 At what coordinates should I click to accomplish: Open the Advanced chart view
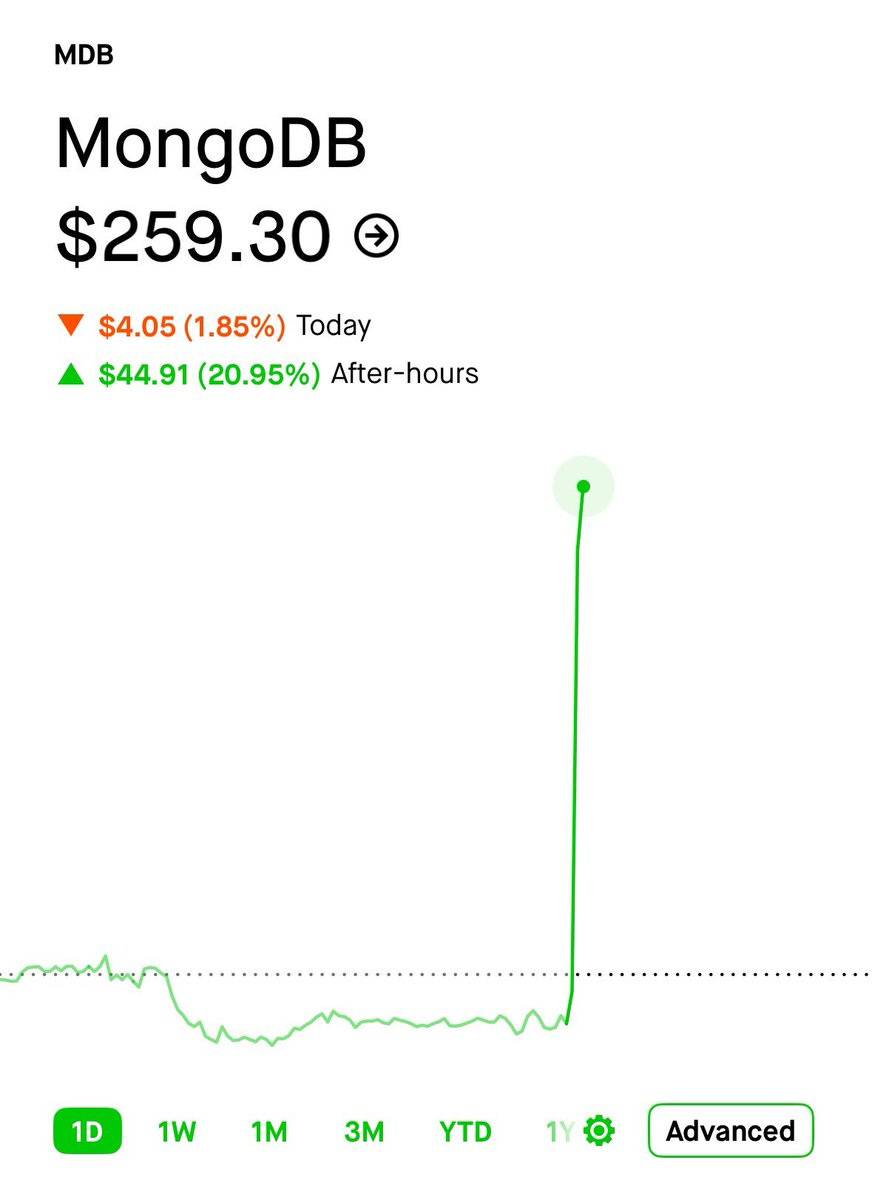(x=730, y=1131)
